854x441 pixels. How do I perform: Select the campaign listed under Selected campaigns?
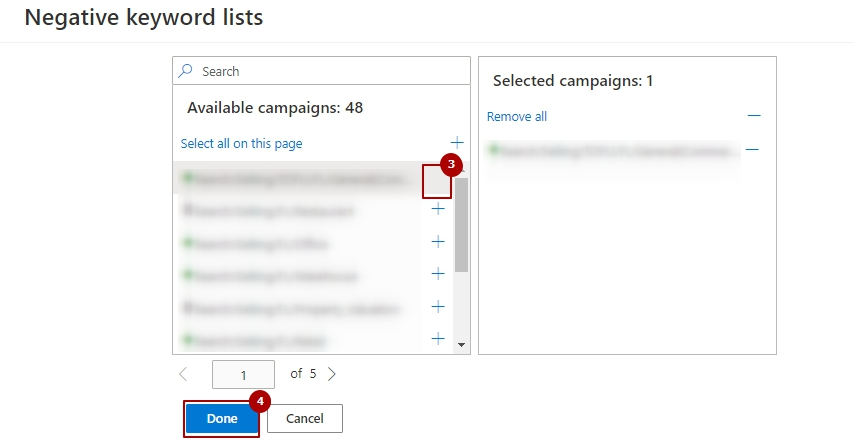pyautogui.click(x=614, y=151)
